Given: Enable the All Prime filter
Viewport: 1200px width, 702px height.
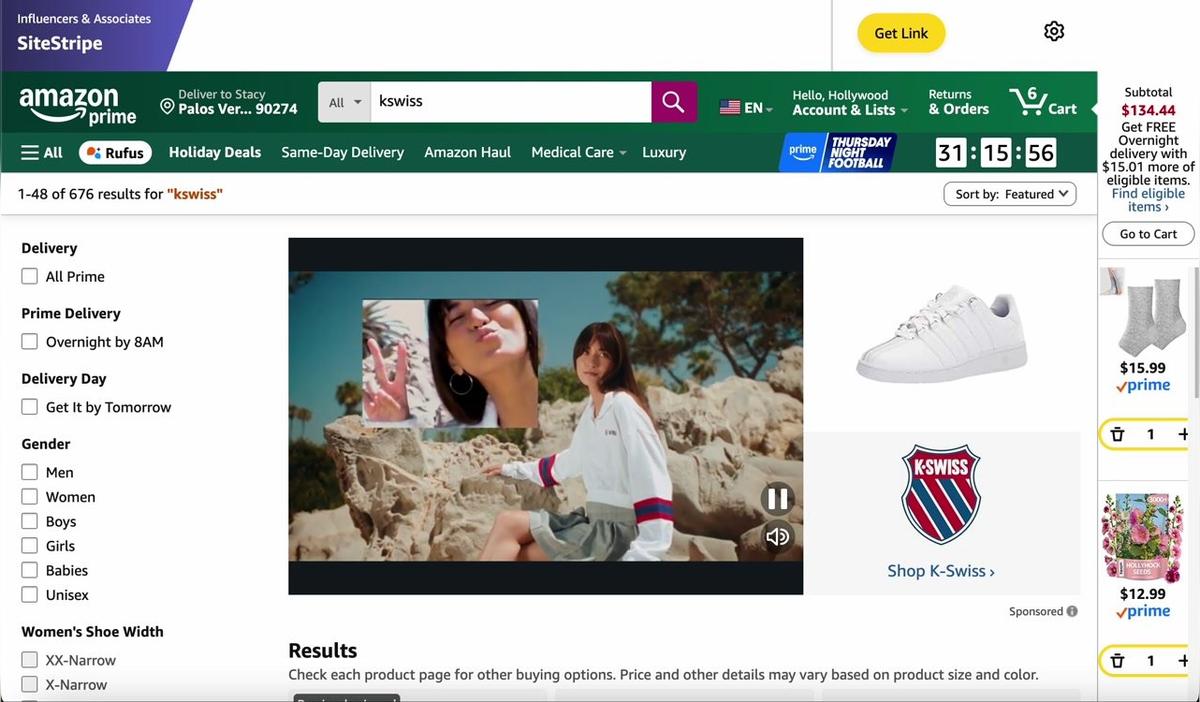Looking at the screenshot, I should point(29,276).
